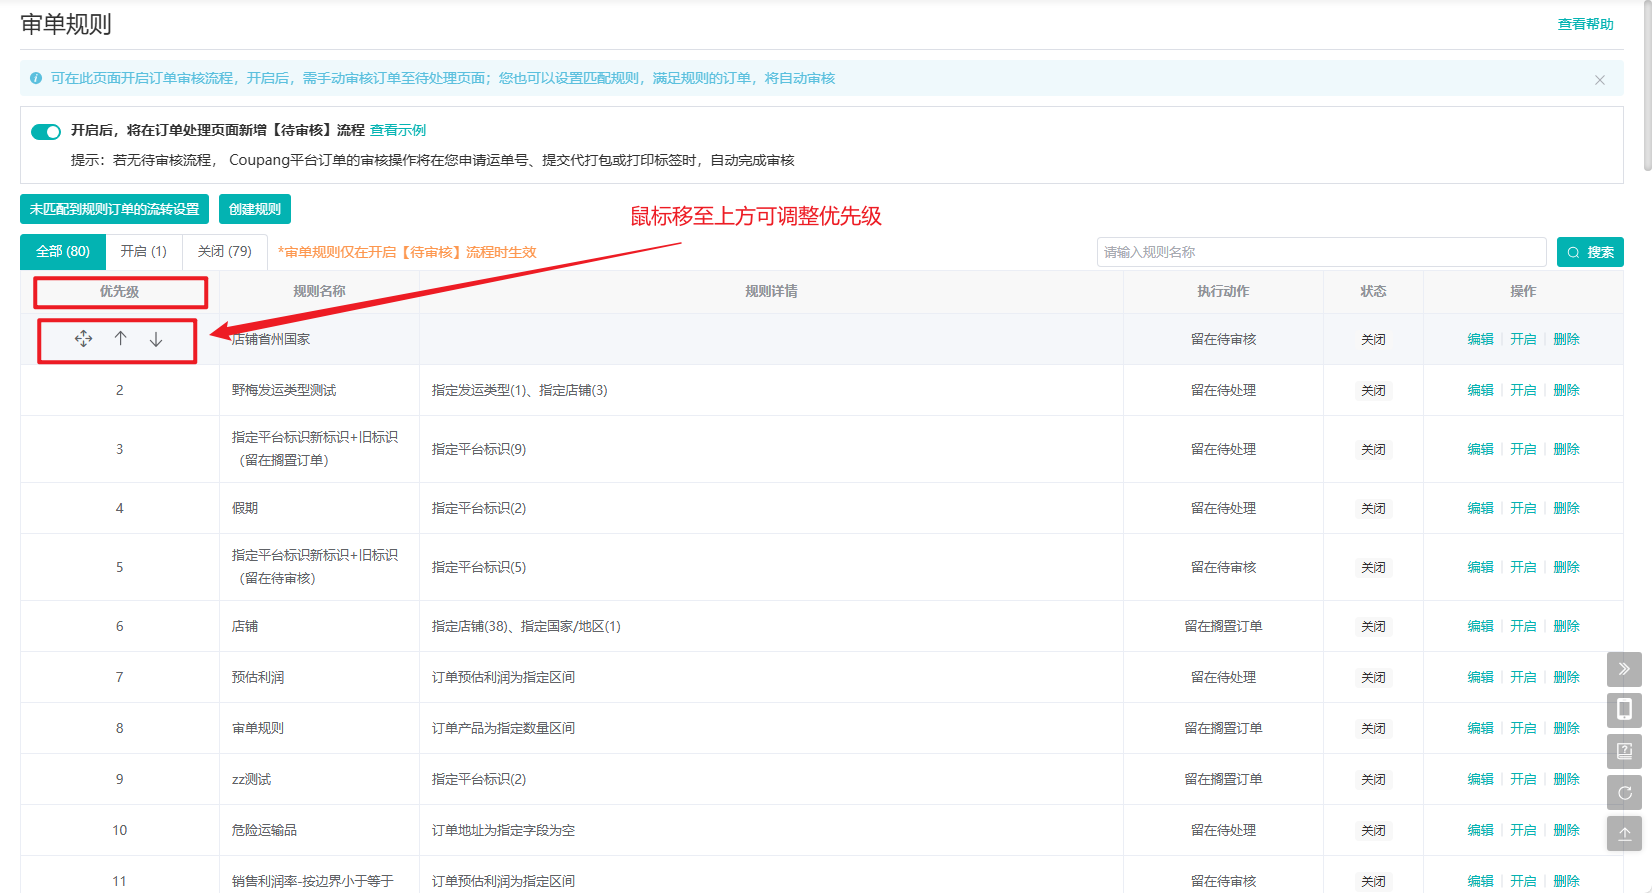Click 规则名称 column header

320,292
